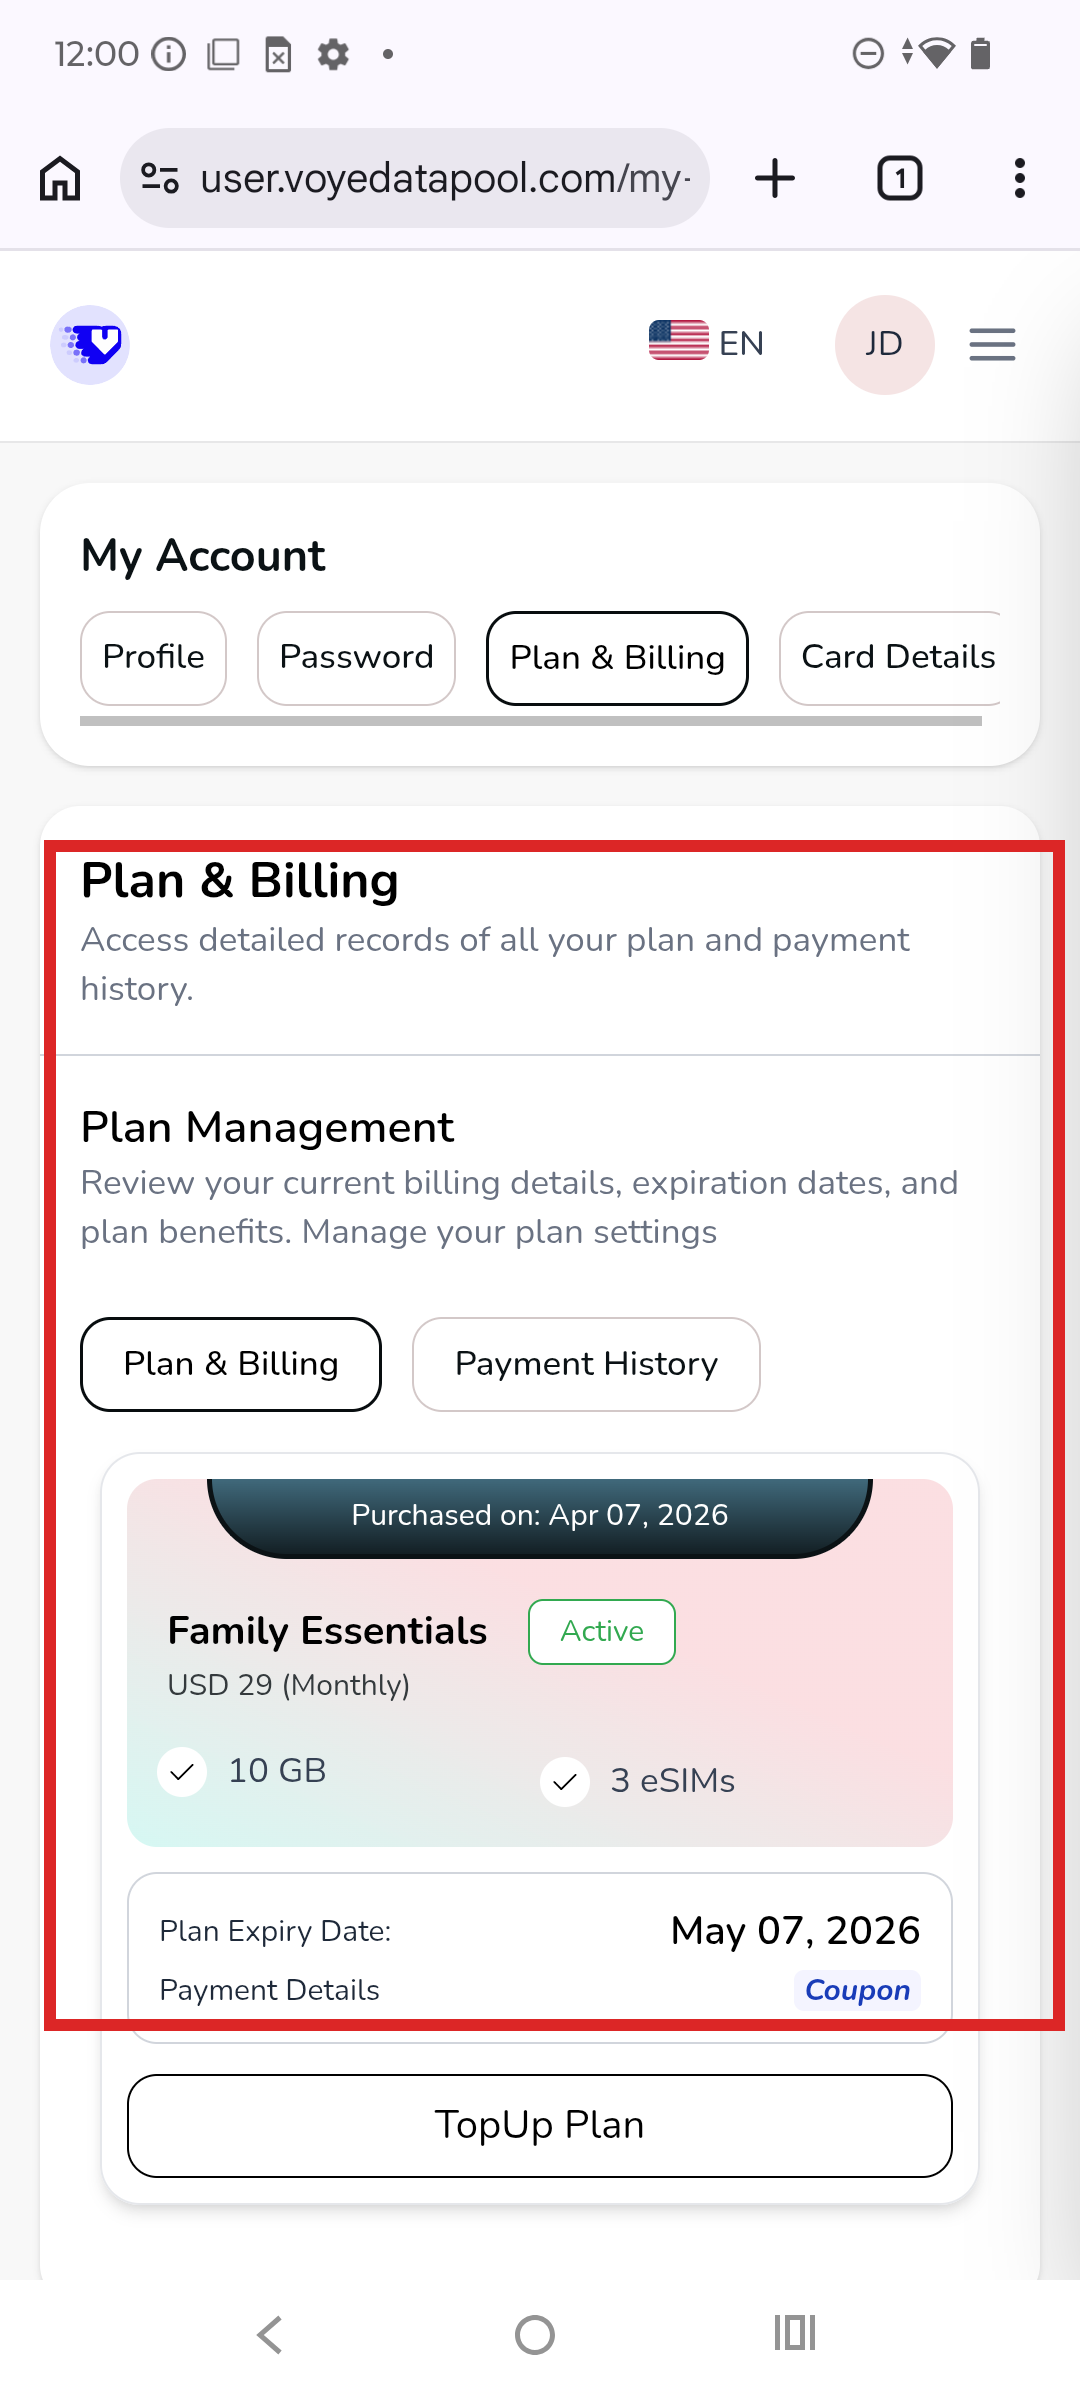Screen dimensions: 1080x2400
Task: Open the tab switcher
Action: click(x=899, y=179)
